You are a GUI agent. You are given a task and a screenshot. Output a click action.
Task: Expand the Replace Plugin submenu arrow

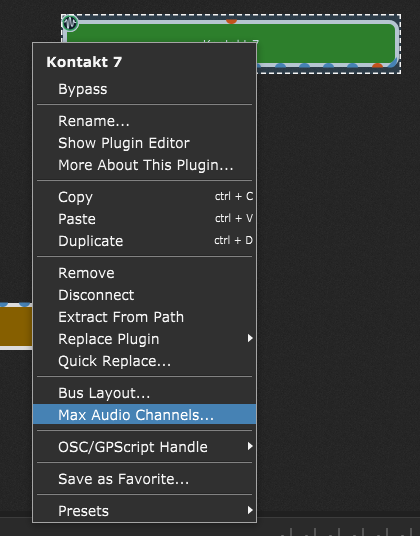250,338
